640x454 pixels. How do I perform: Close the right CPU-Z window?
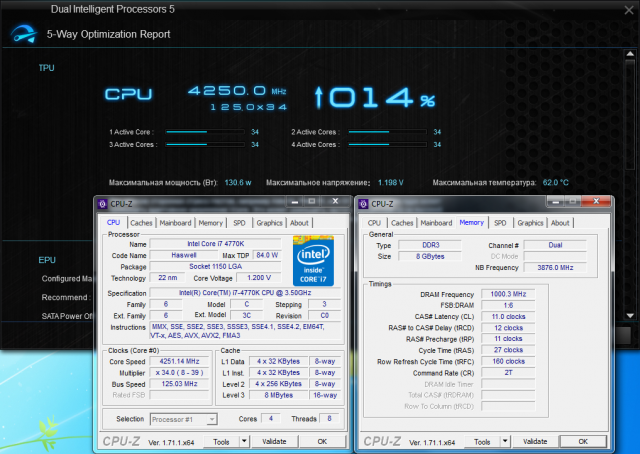pos(596,201)
